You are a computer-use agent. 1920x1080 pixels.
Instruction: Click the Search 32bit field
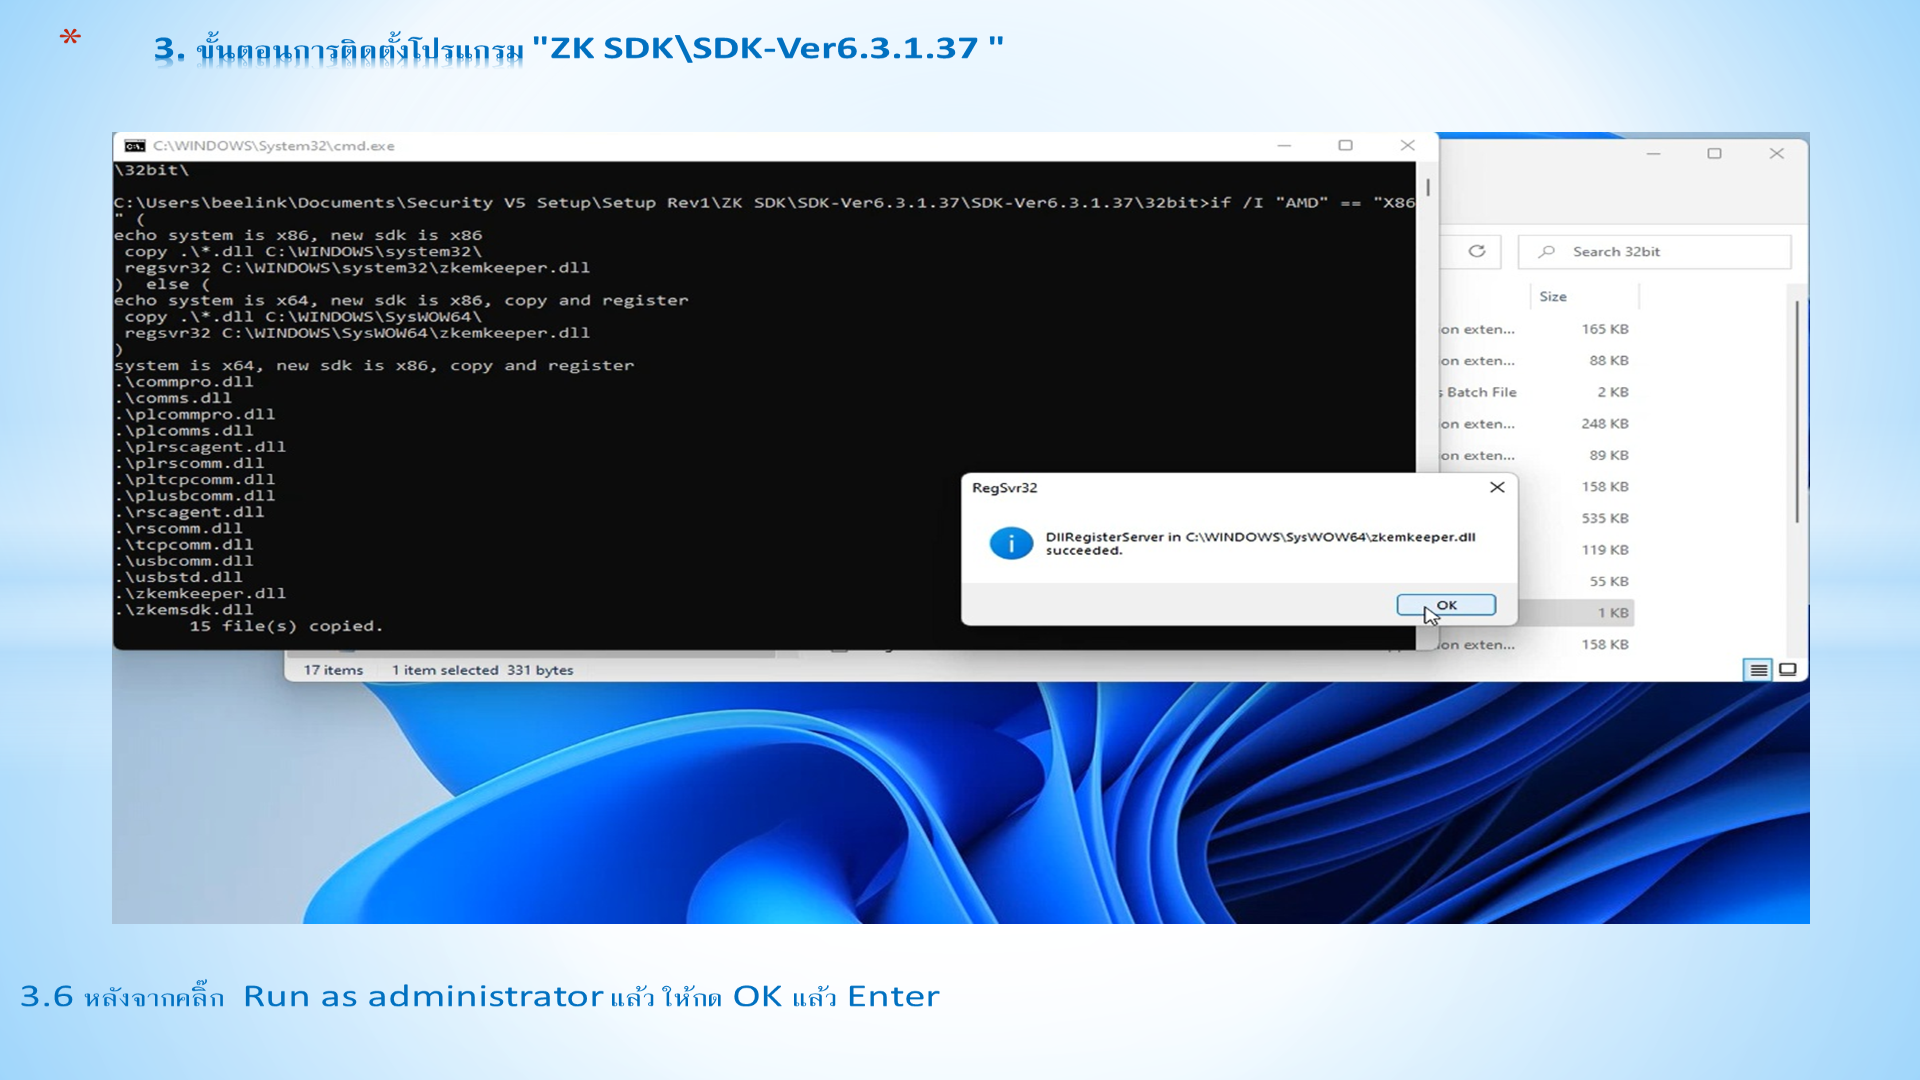point(1654,252)
